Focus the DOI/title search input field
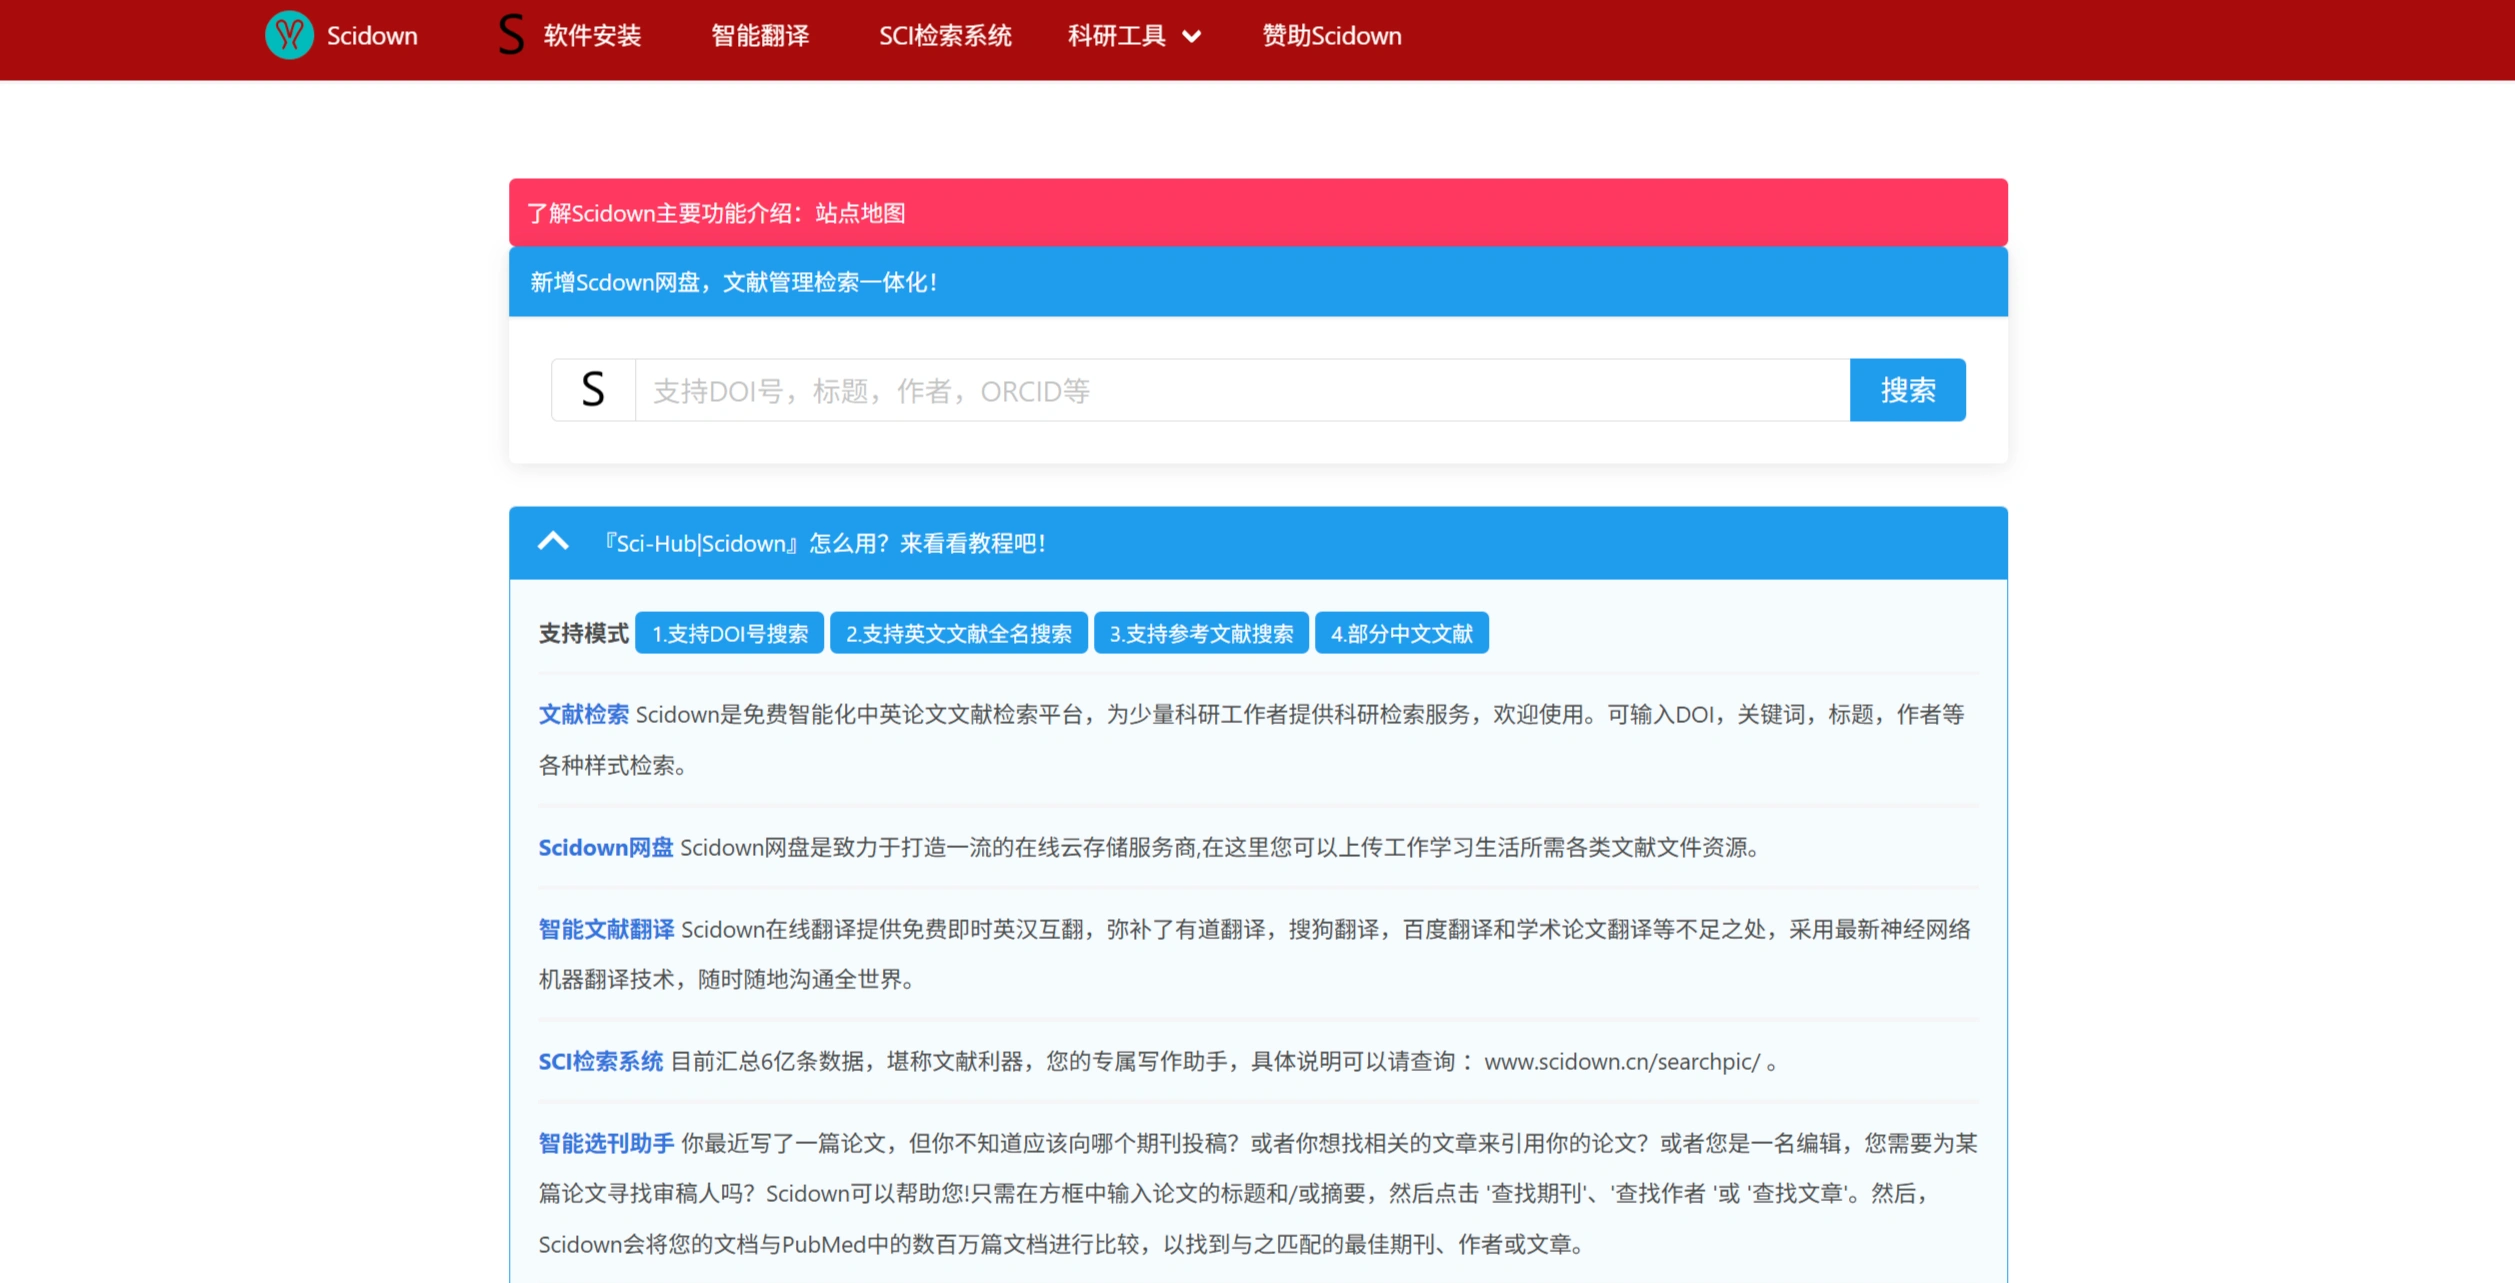Image resolution: width=2515 pixels, height=1283 pixels. click(1242, 390)
